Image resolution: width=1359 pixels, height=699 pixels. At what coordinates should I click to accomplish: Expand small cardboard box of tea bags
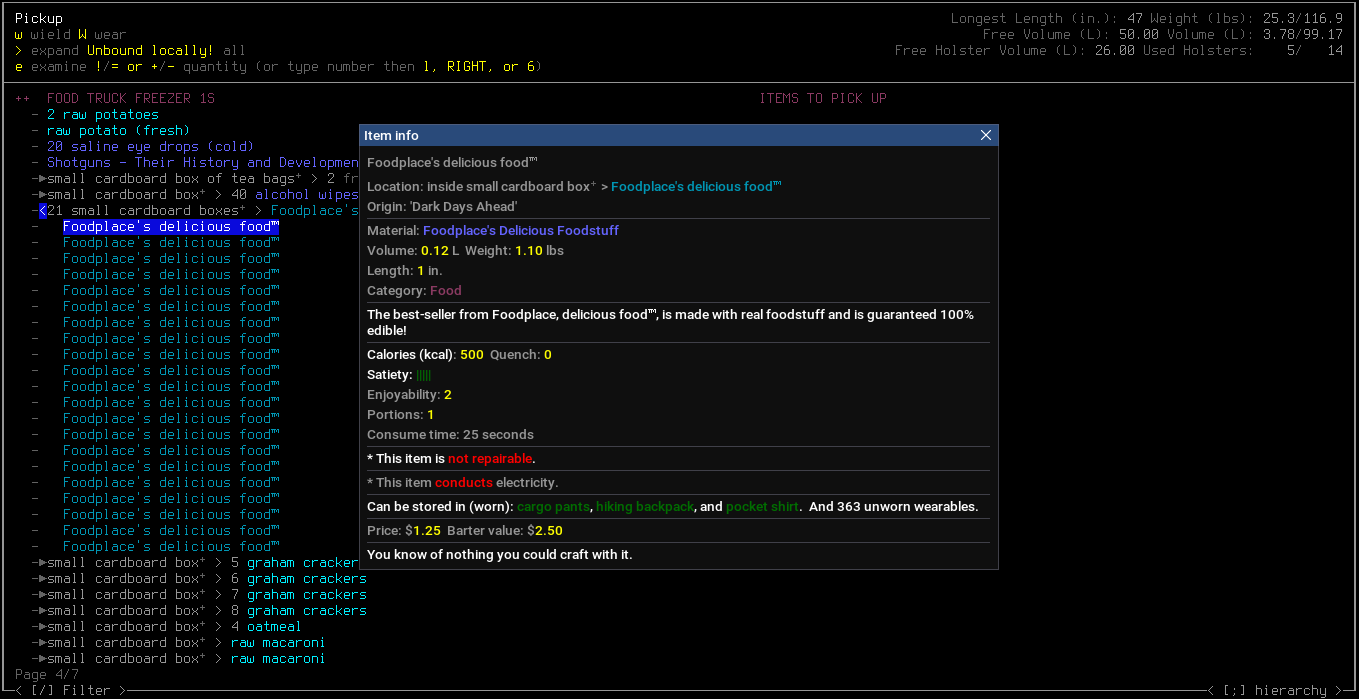tap(41, 179)
